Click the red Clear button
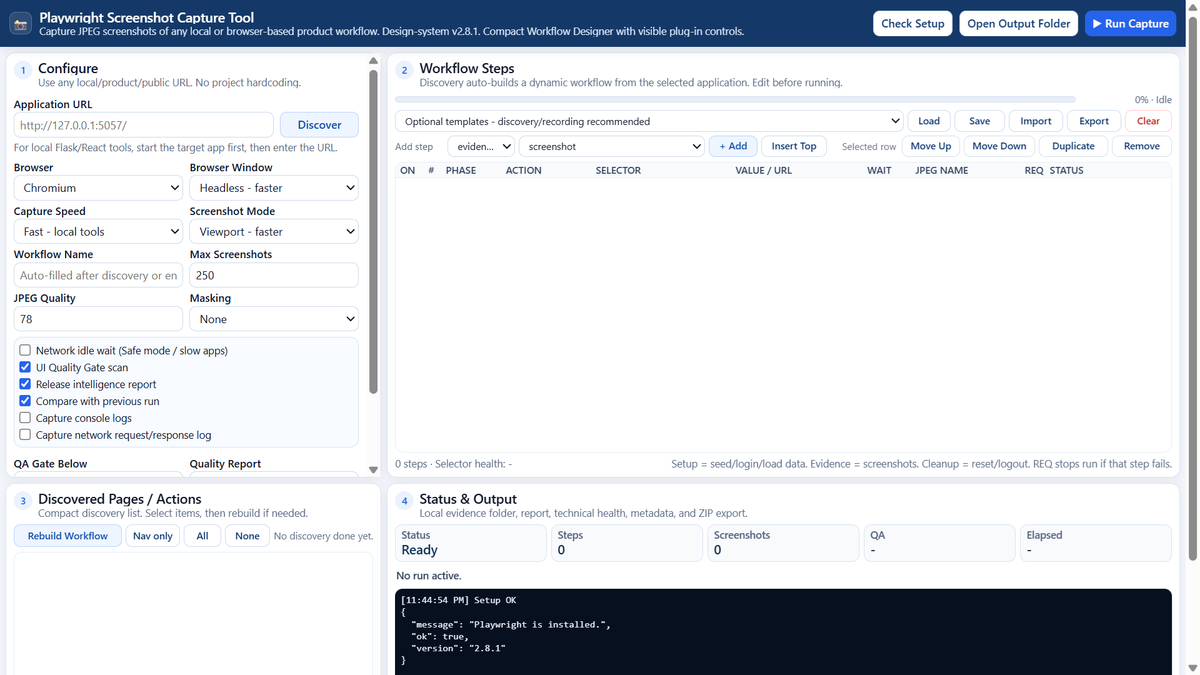The height and width of the screenshot is (675, 1200). point(1148,121)
